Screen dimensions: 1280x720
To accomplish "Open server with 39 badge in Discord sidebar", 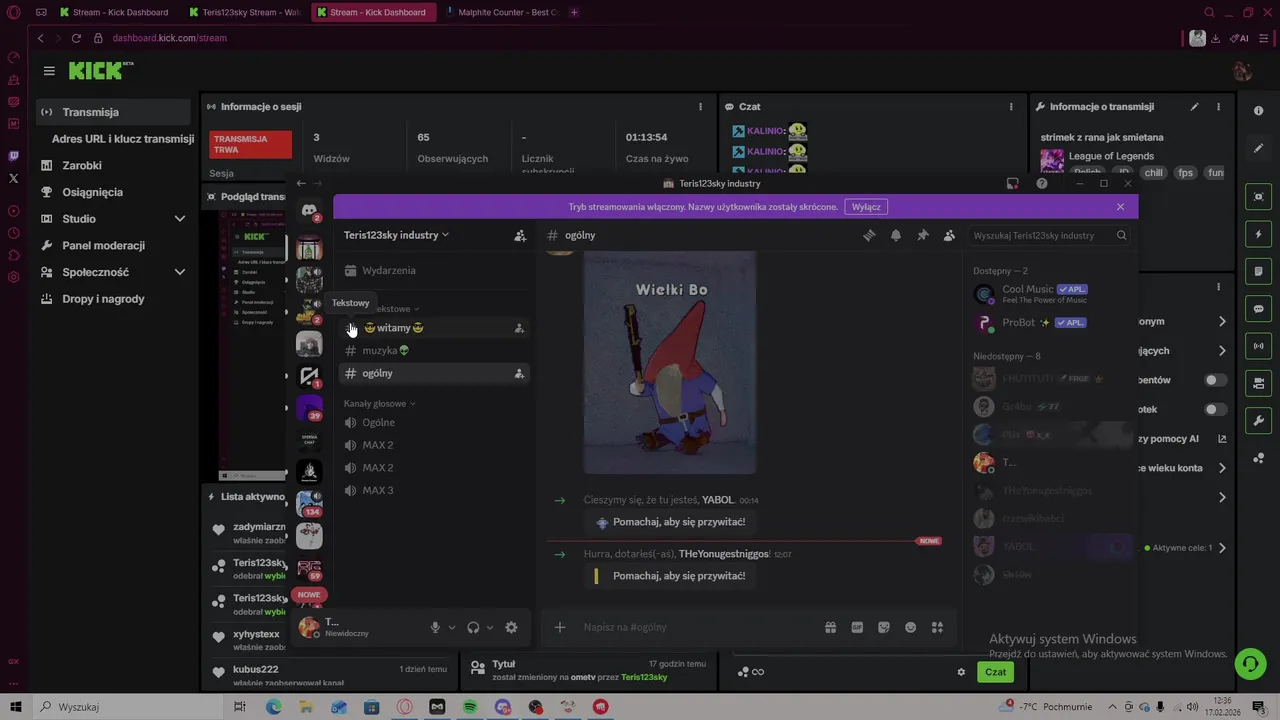I will (309, 408).
